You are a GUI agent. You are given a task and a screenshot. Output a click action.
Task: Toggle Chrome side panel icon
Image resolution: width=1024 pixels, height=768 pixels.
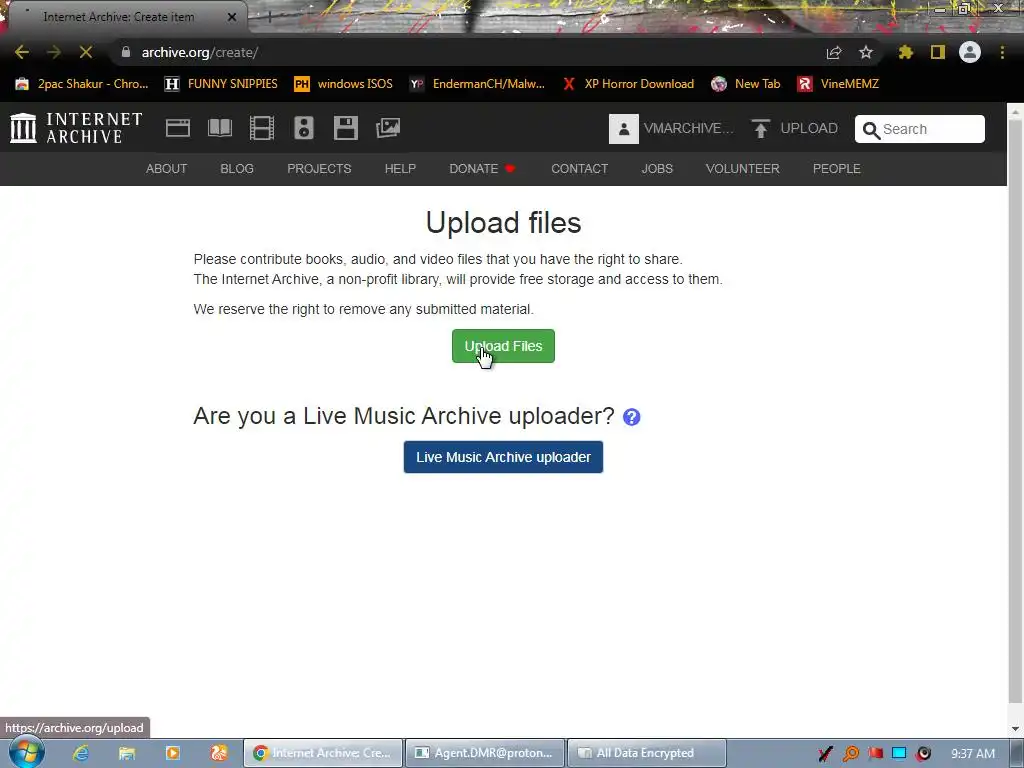point(938,52)
